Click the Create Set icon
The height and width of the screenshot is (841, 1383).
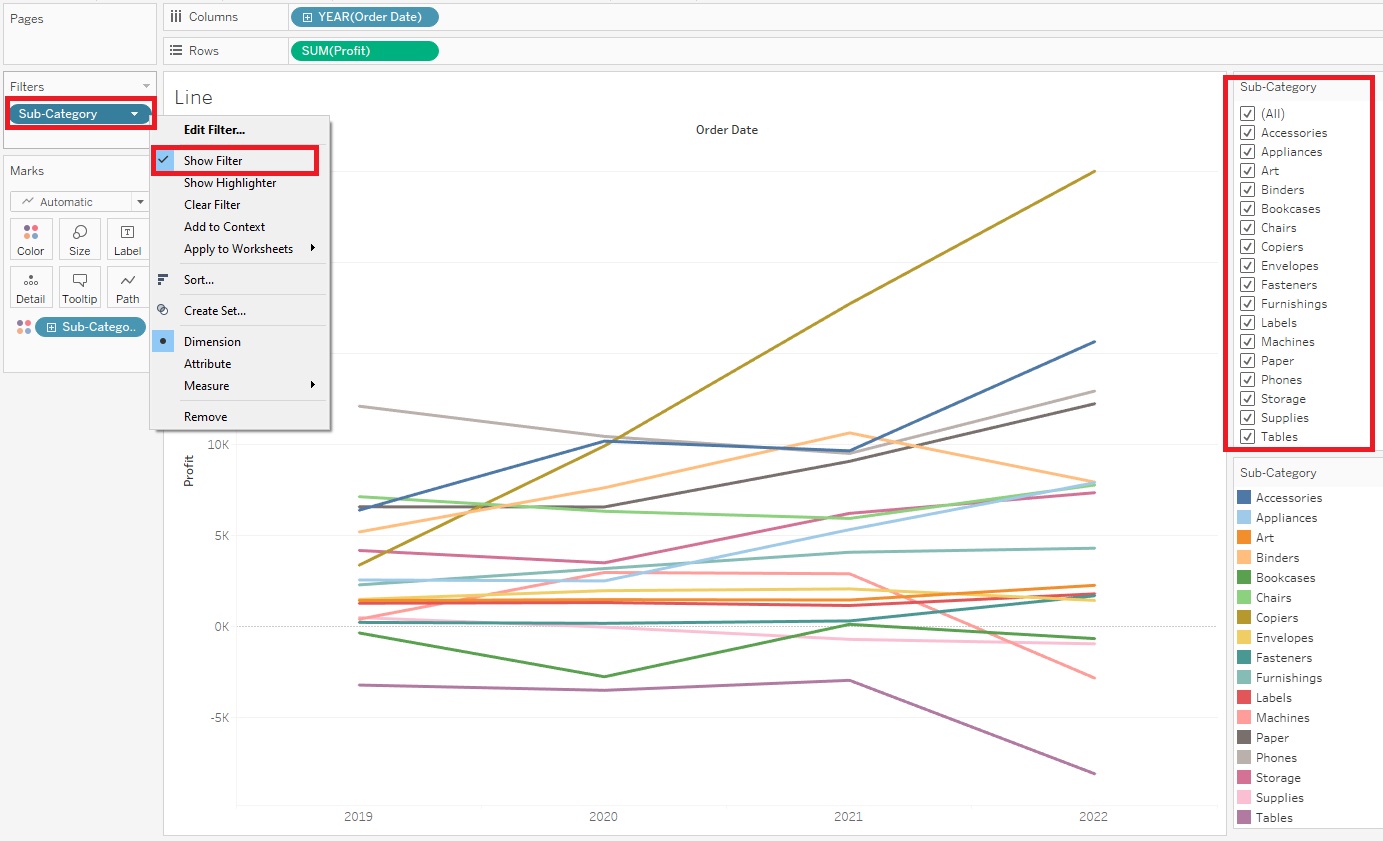pyautogui.click(x=163, y=310)
